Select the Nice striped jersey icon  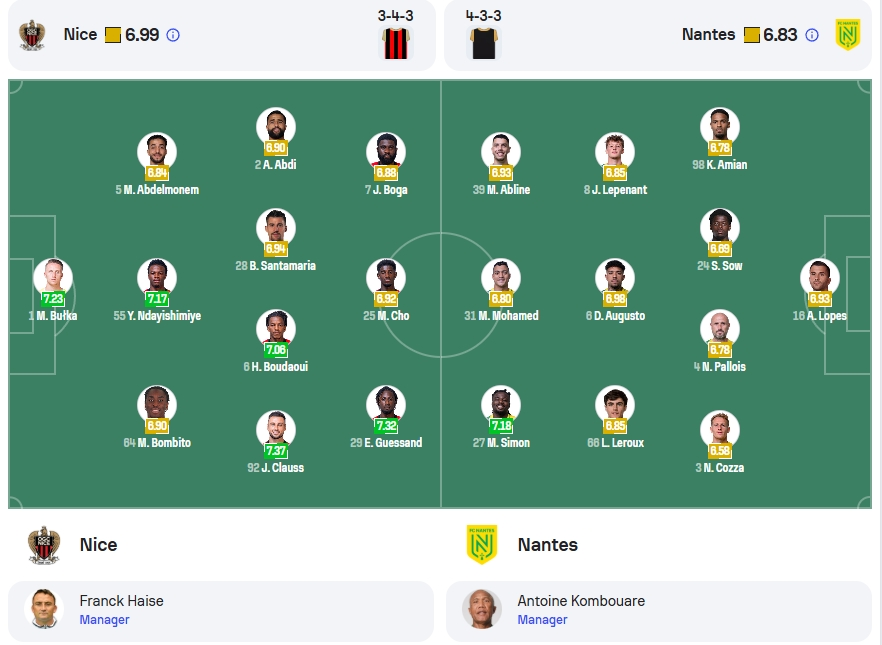tap(395, 43)
